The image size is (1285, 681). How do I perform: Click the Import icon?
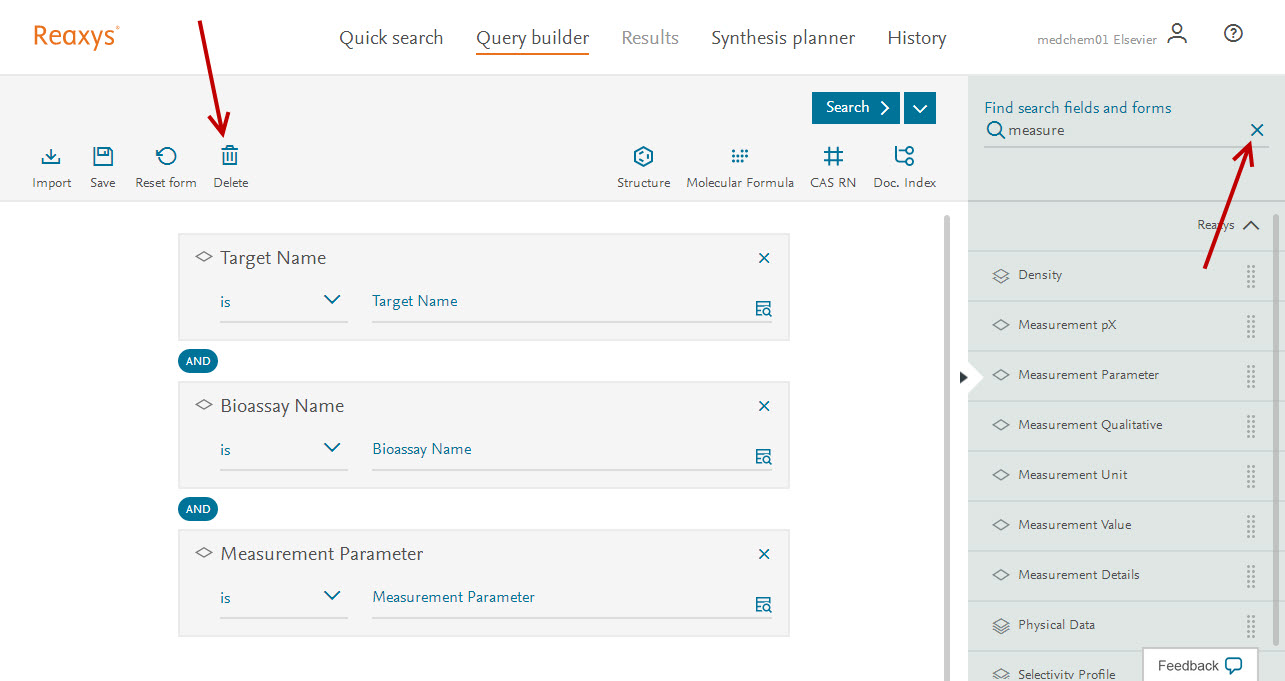tap(51, 157)
